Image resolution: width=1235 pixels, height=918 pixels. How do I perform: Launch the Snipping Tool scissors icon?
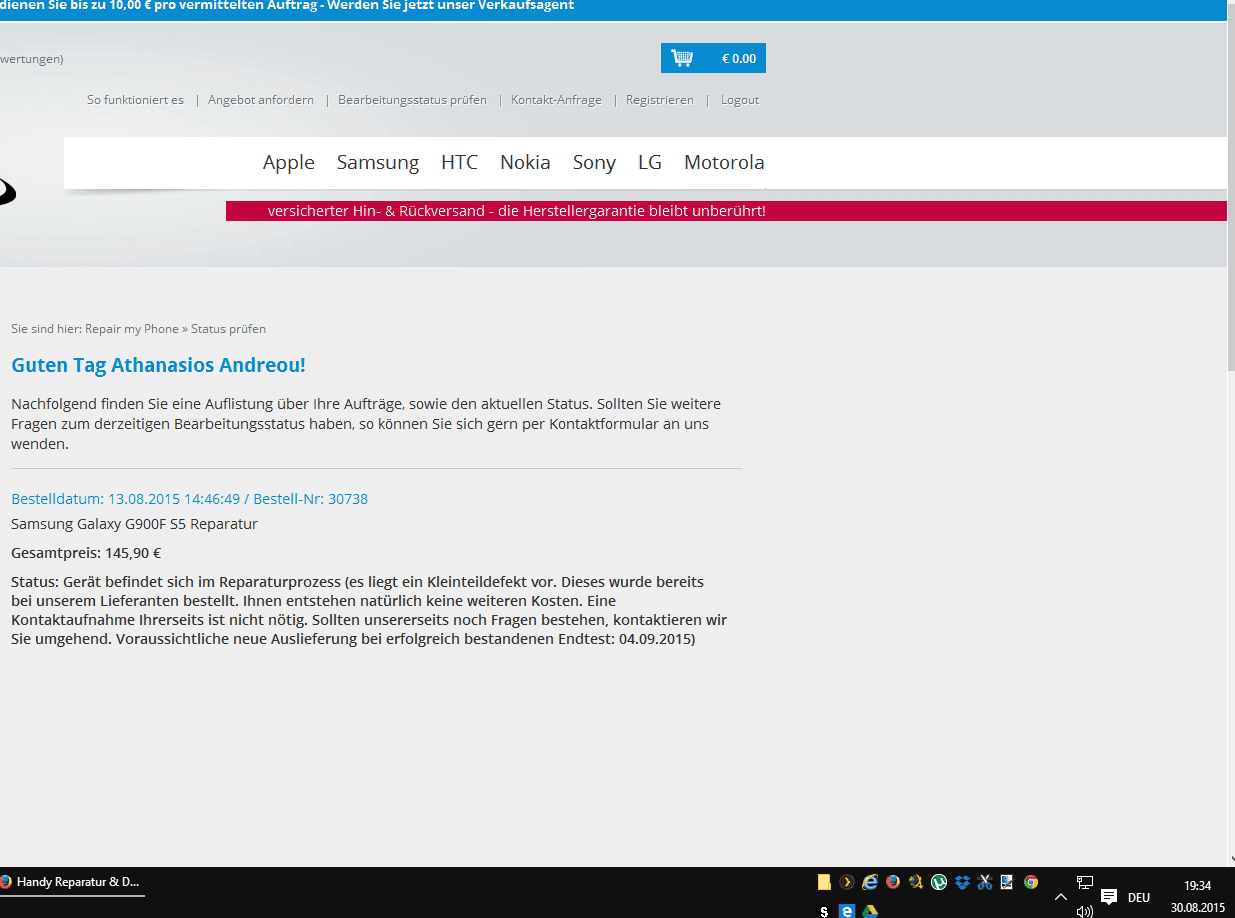coord(985,882)
